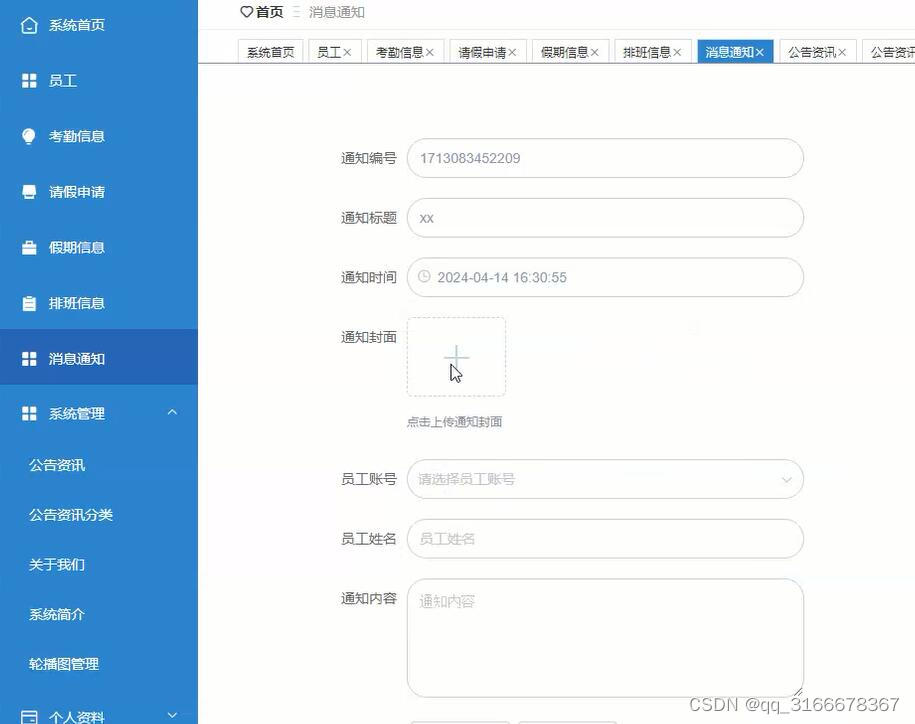Close the active 消息通知 tab

coord(759,53)
